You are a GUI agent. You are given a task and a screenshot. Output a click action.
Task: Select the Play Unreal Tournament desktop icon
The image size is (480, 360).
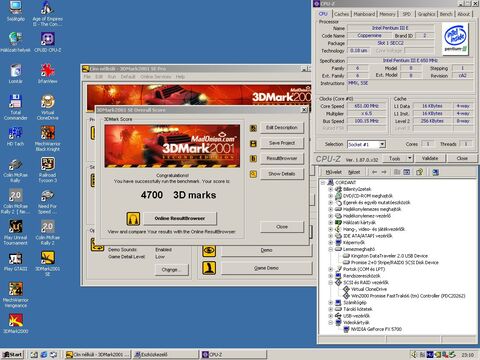click(15, 232)
